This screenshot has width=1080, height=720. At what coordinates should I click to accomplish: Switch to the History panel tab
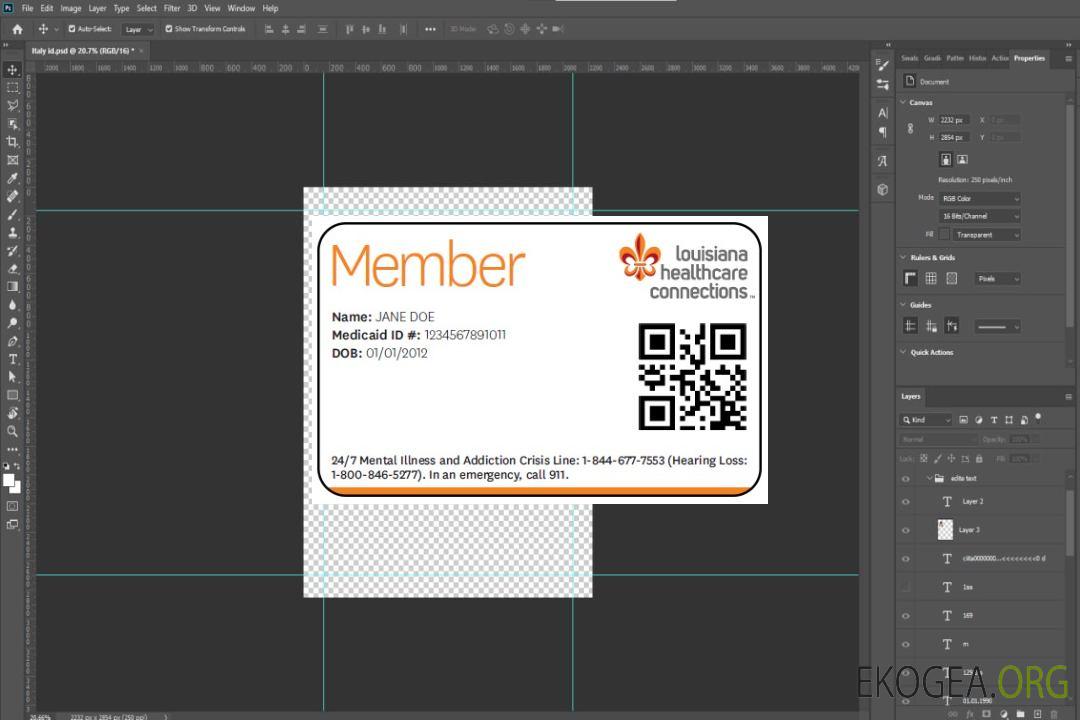click(x=977, y=58)
